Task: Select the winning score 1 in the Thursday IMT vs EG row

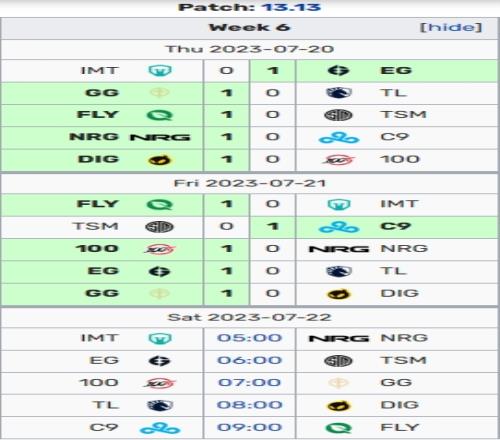Action: pyautogui.click(x=273, y=71)
